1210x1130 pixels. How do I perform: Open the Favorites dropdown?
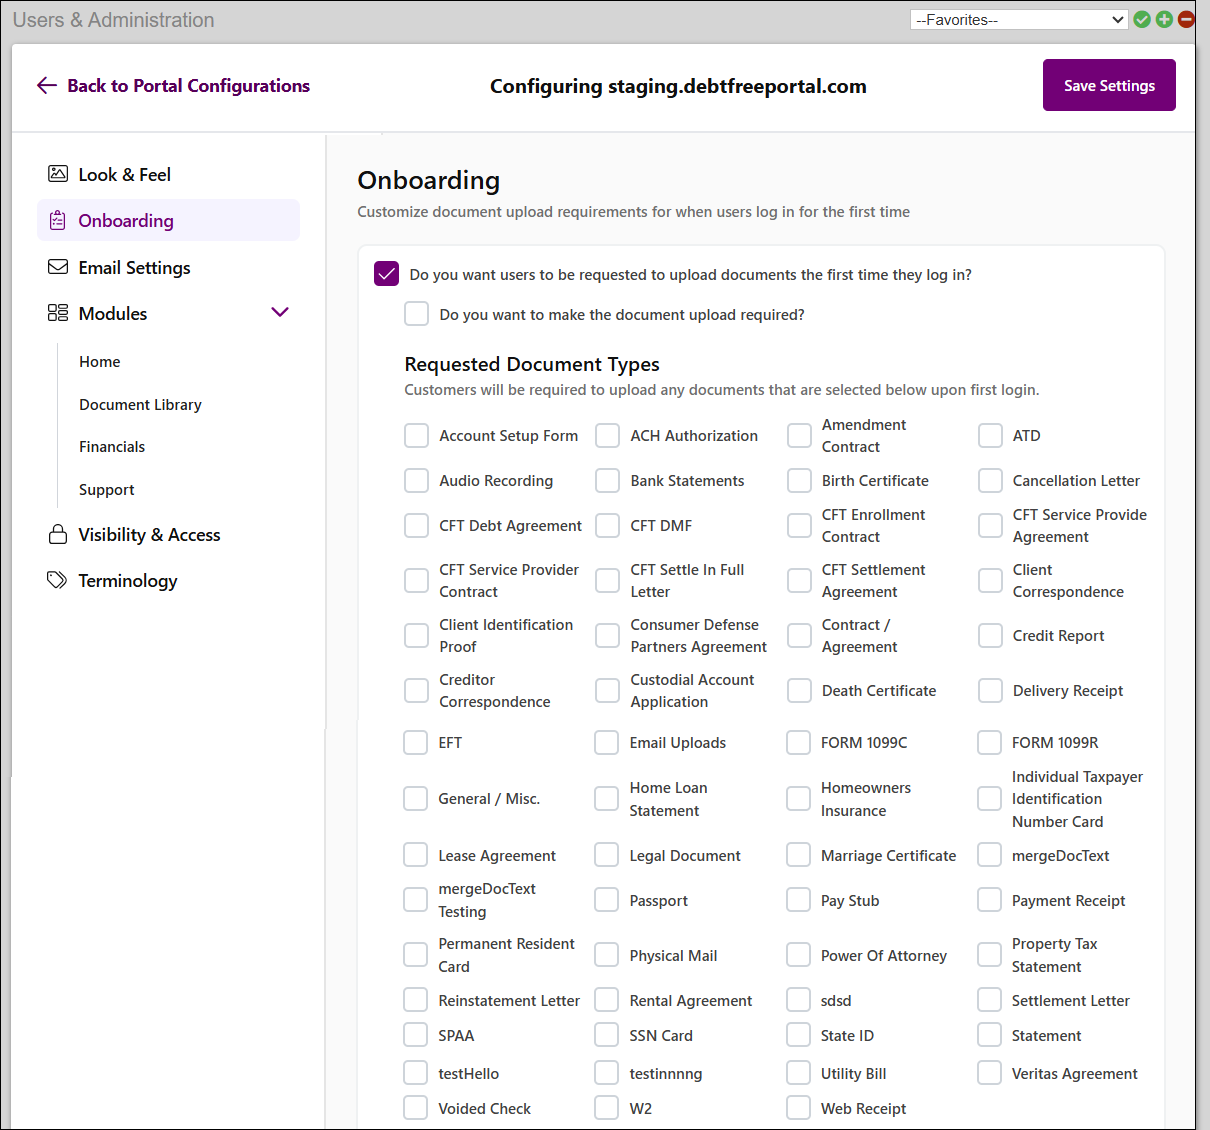click(x=1019, y=19)
